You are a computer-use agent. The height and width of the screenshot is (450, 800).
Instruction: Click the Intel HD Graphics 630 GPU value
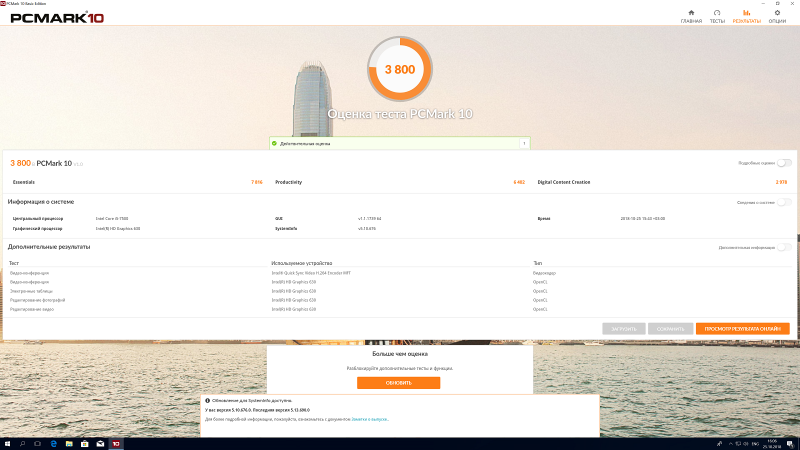click(x=118, y=229)
